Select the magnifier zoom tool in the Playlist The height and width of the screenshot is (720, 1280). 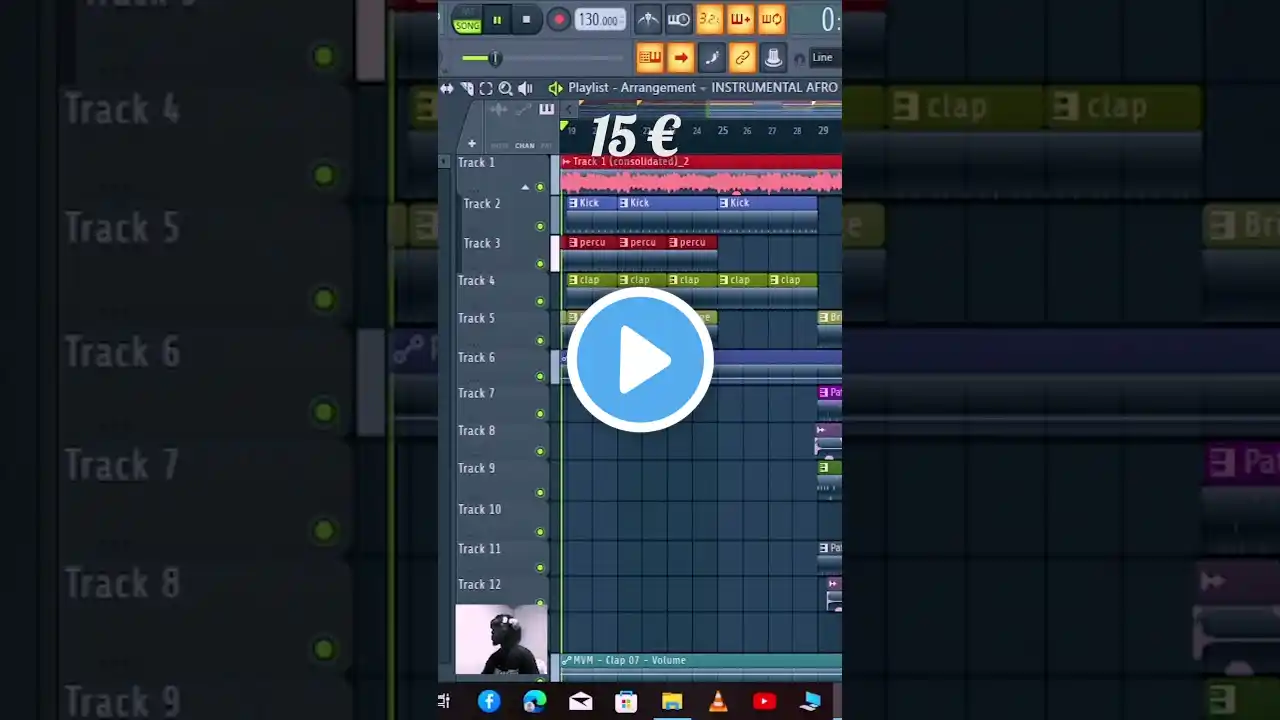point(505,88)
